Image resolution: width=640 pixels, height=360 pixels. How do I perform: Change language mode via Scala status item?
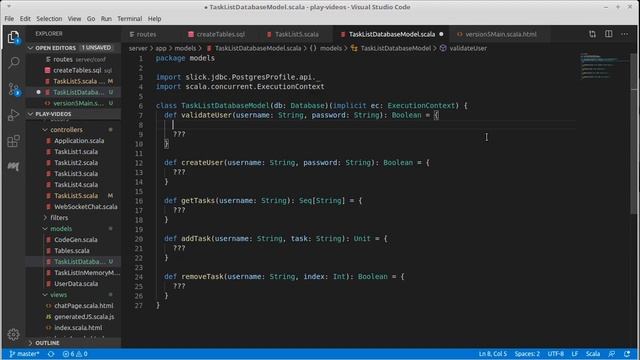point(593,354)
